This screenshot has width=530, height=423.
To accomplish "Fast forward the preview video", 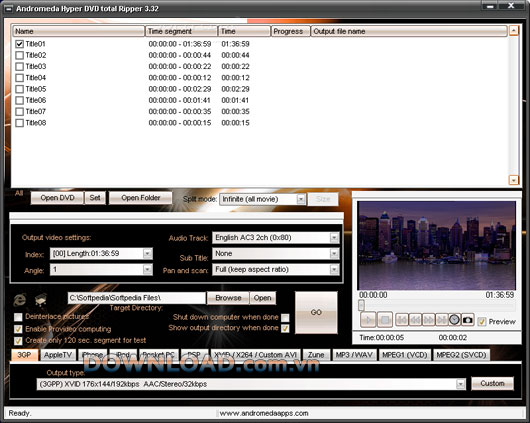I will coord(428,320).
